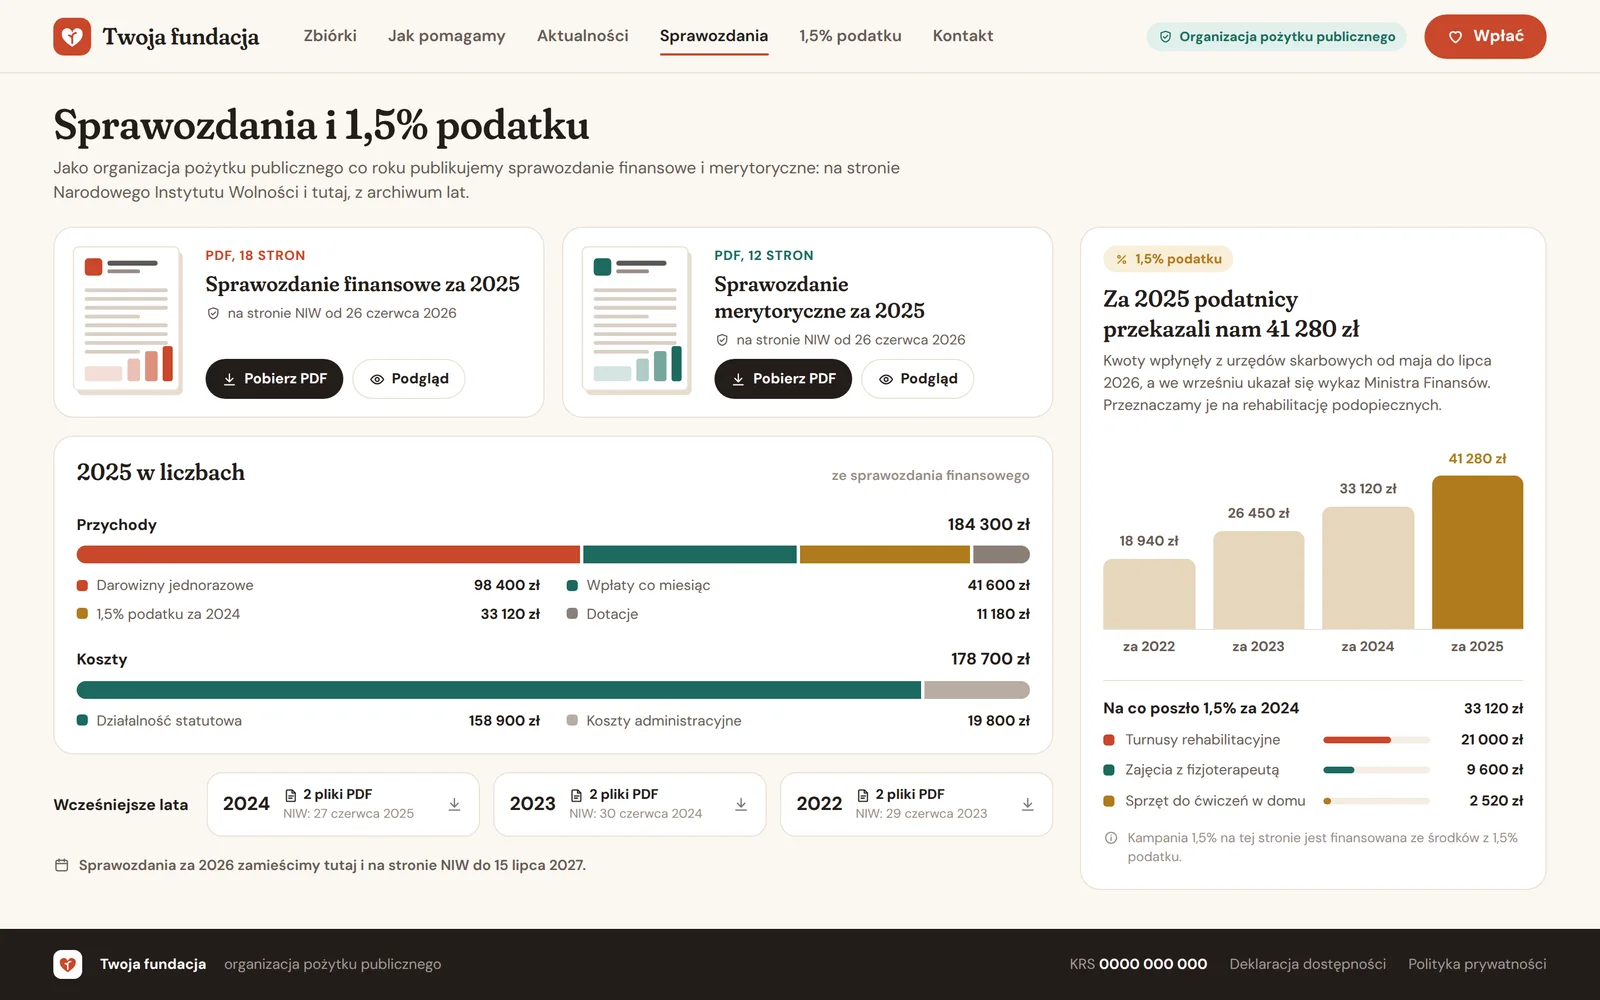Click the heart logo icon in header
The height and width of the screenshot is (1000, 1600).
point(72,37)
